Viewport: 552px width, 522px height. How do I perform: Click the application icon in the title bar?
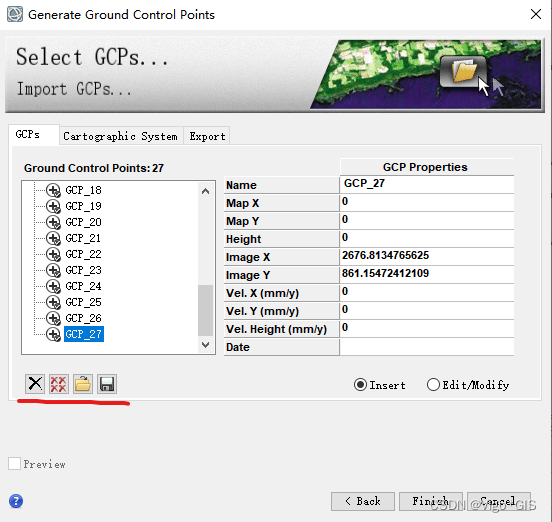pos(15,14)
